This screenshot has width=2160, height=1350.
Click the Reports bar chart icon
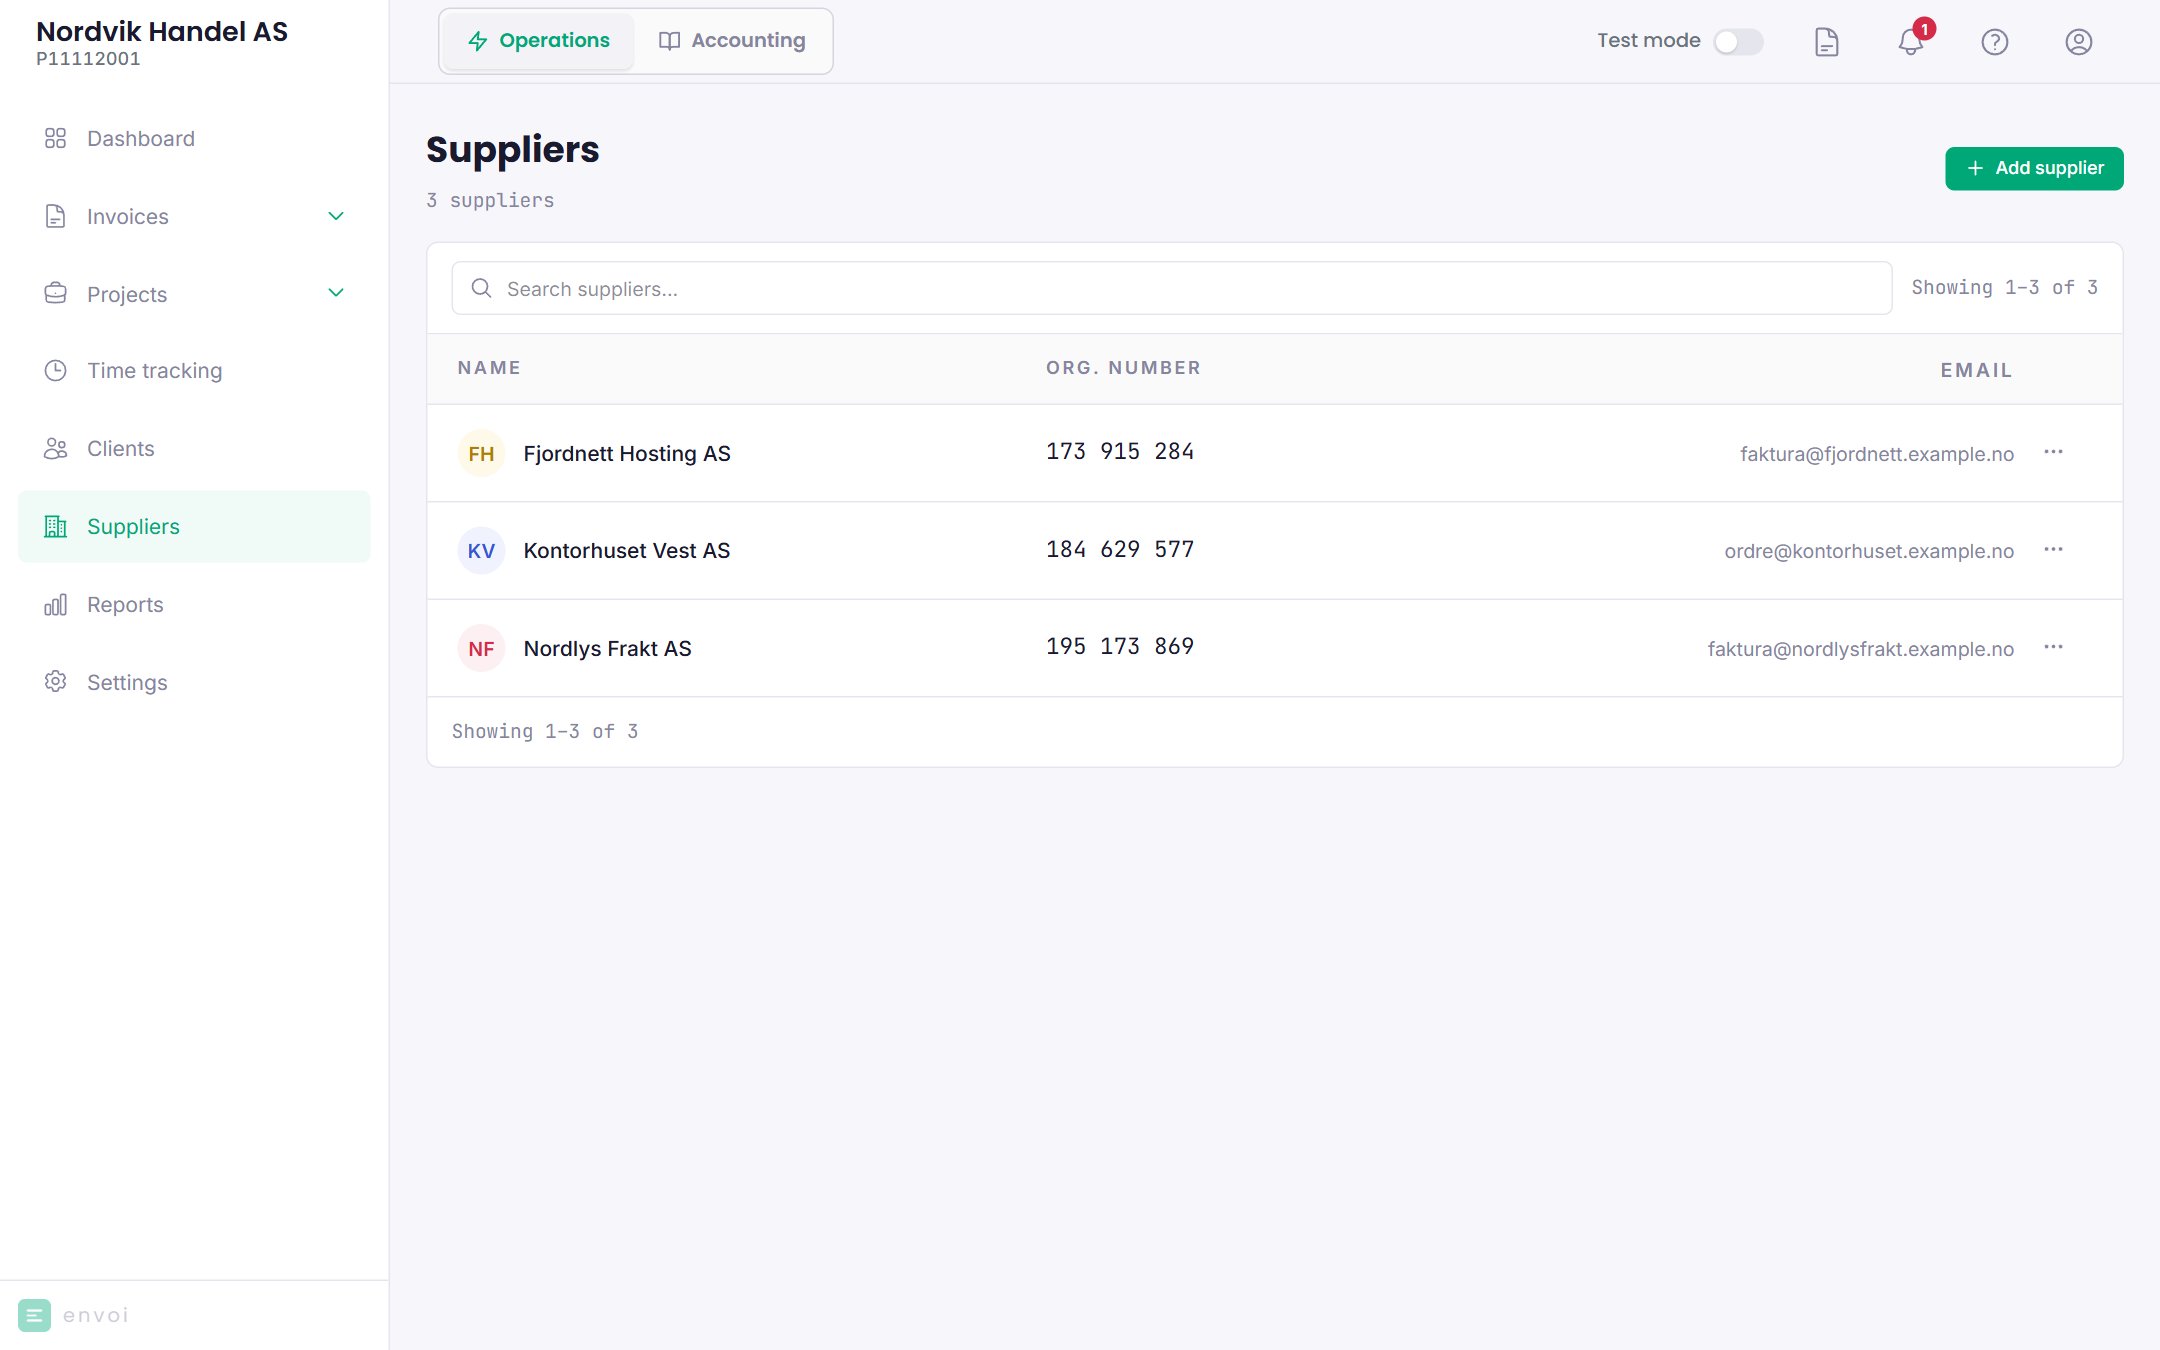[55, 605]
